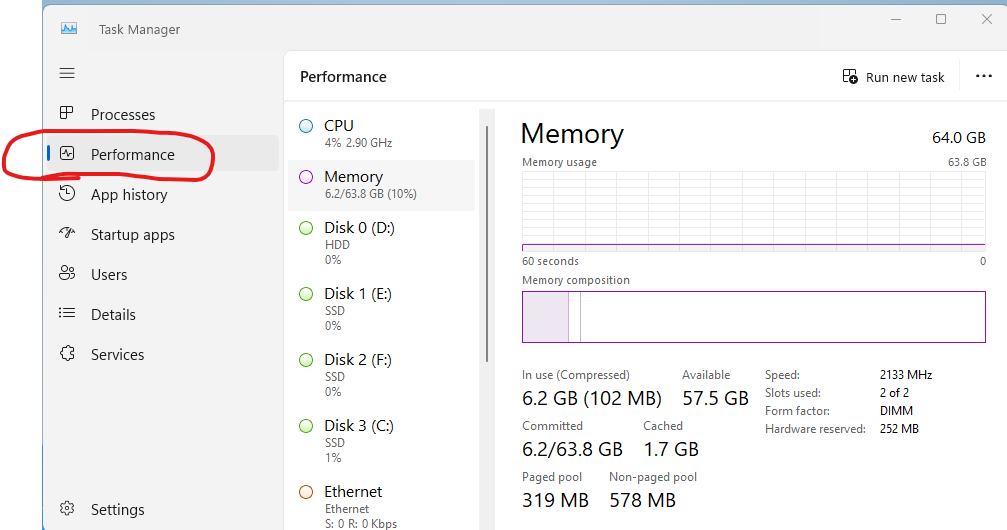This screenshot has height=530, width=1007.
Task: Click the In use value 6.2 GB (102 MB)
Action: (x=591, y=398)
